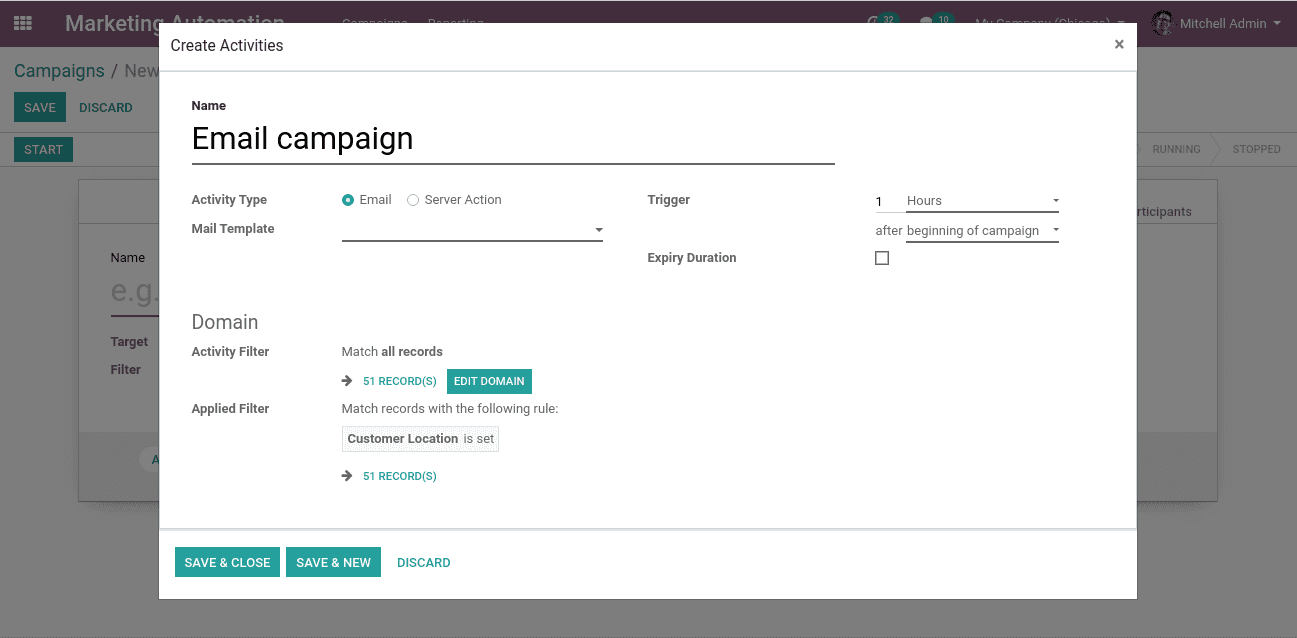Click the Start campaign button

(x=43, y=150)
